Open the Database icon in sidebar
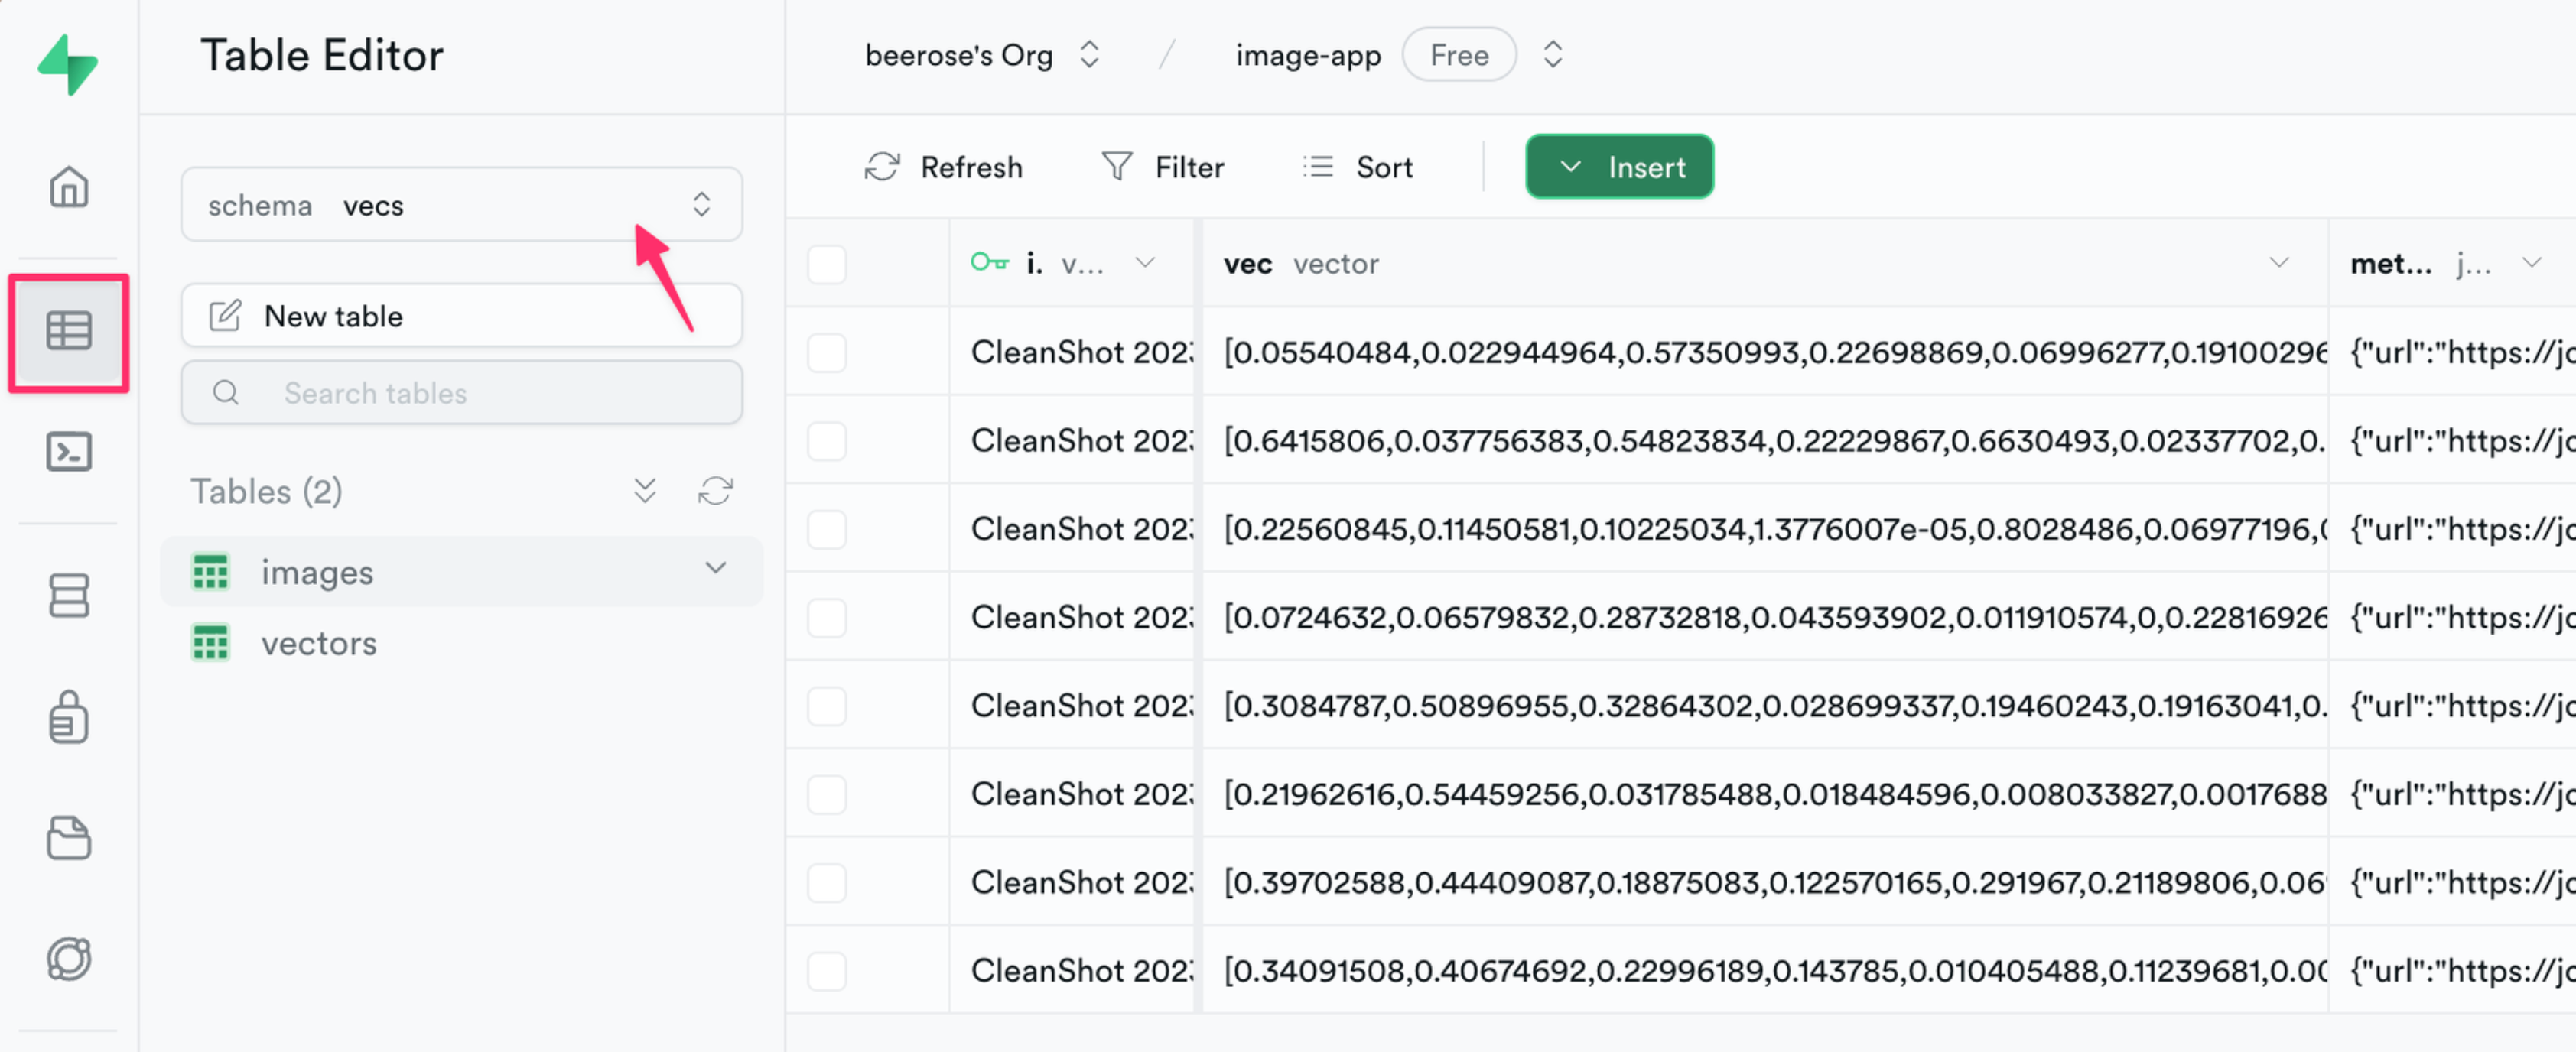2576x1052 pixels. (68, 596)
